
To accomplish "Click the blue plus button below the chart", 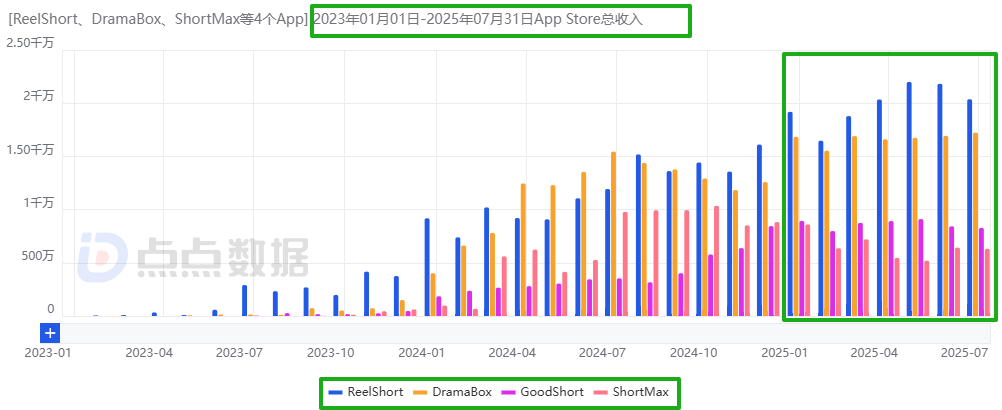I will tap(50, 333).
